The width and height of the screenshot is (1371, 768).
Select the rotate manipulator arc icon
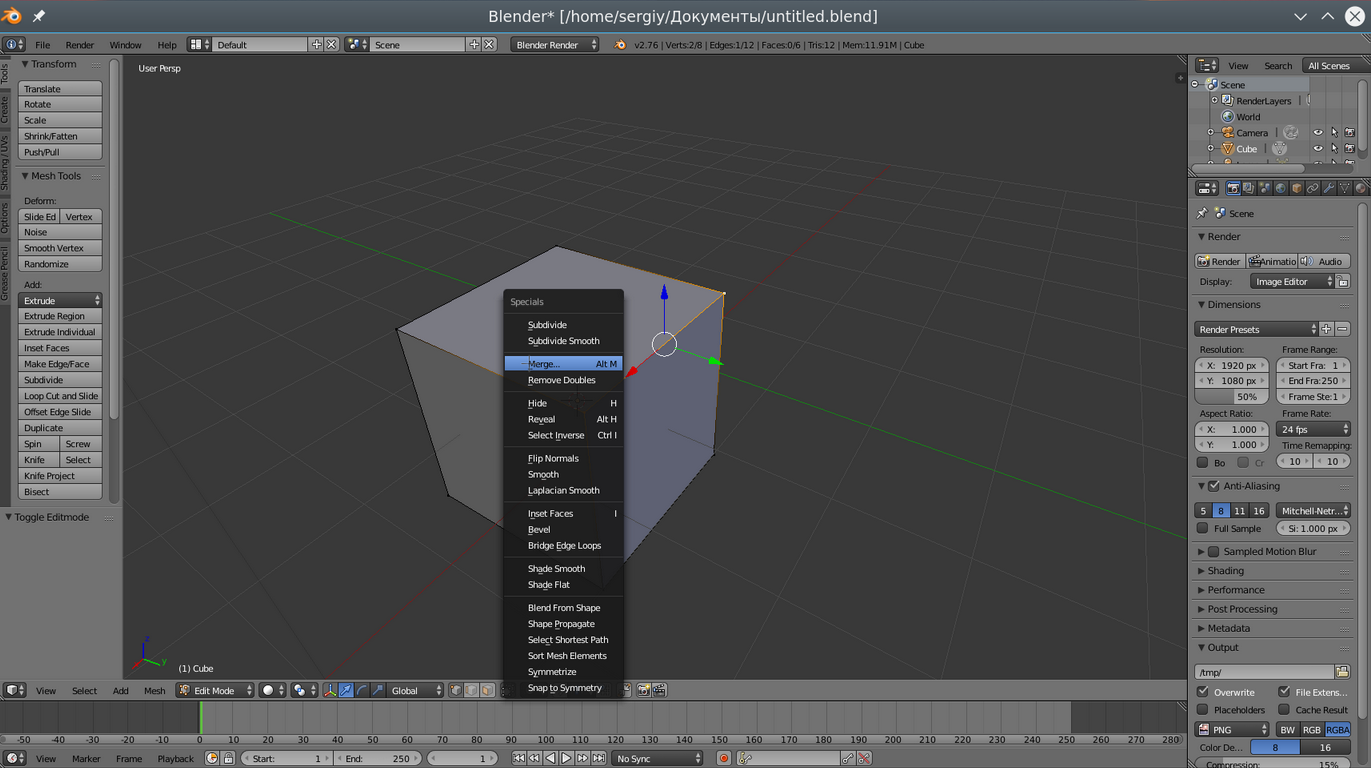pyautogui.click(x=361, y=690)
